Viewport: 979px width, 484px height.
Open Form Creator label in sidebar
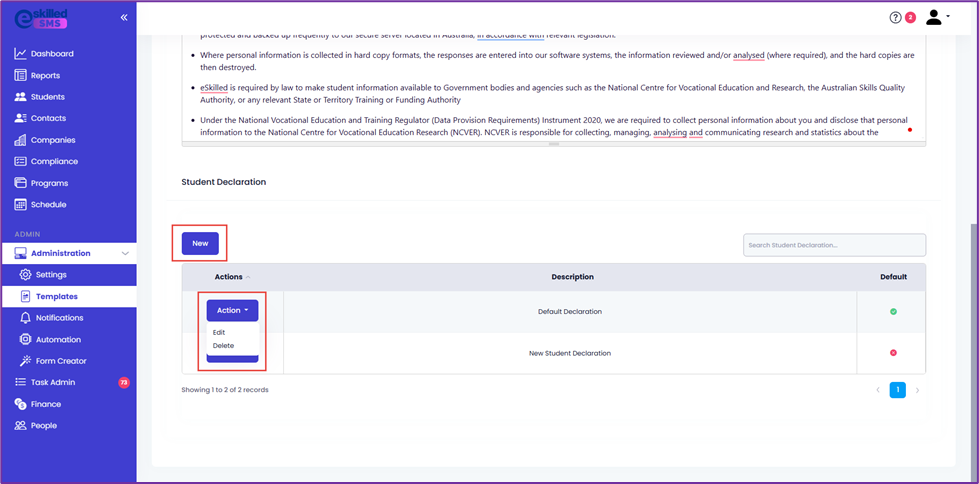pyautogui.click(x=61, y=361)
